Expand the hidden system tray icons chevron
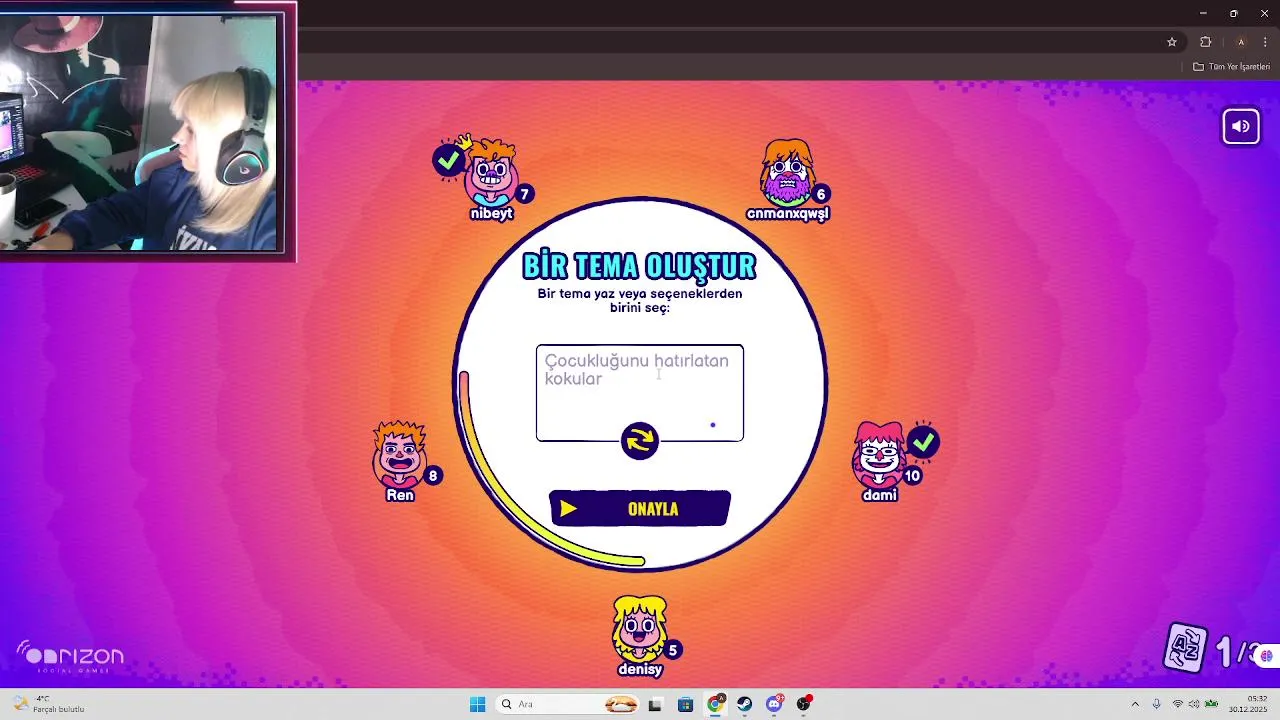Image resolution: width=1280 pixels, height=720 pixels. point(1135,704)
